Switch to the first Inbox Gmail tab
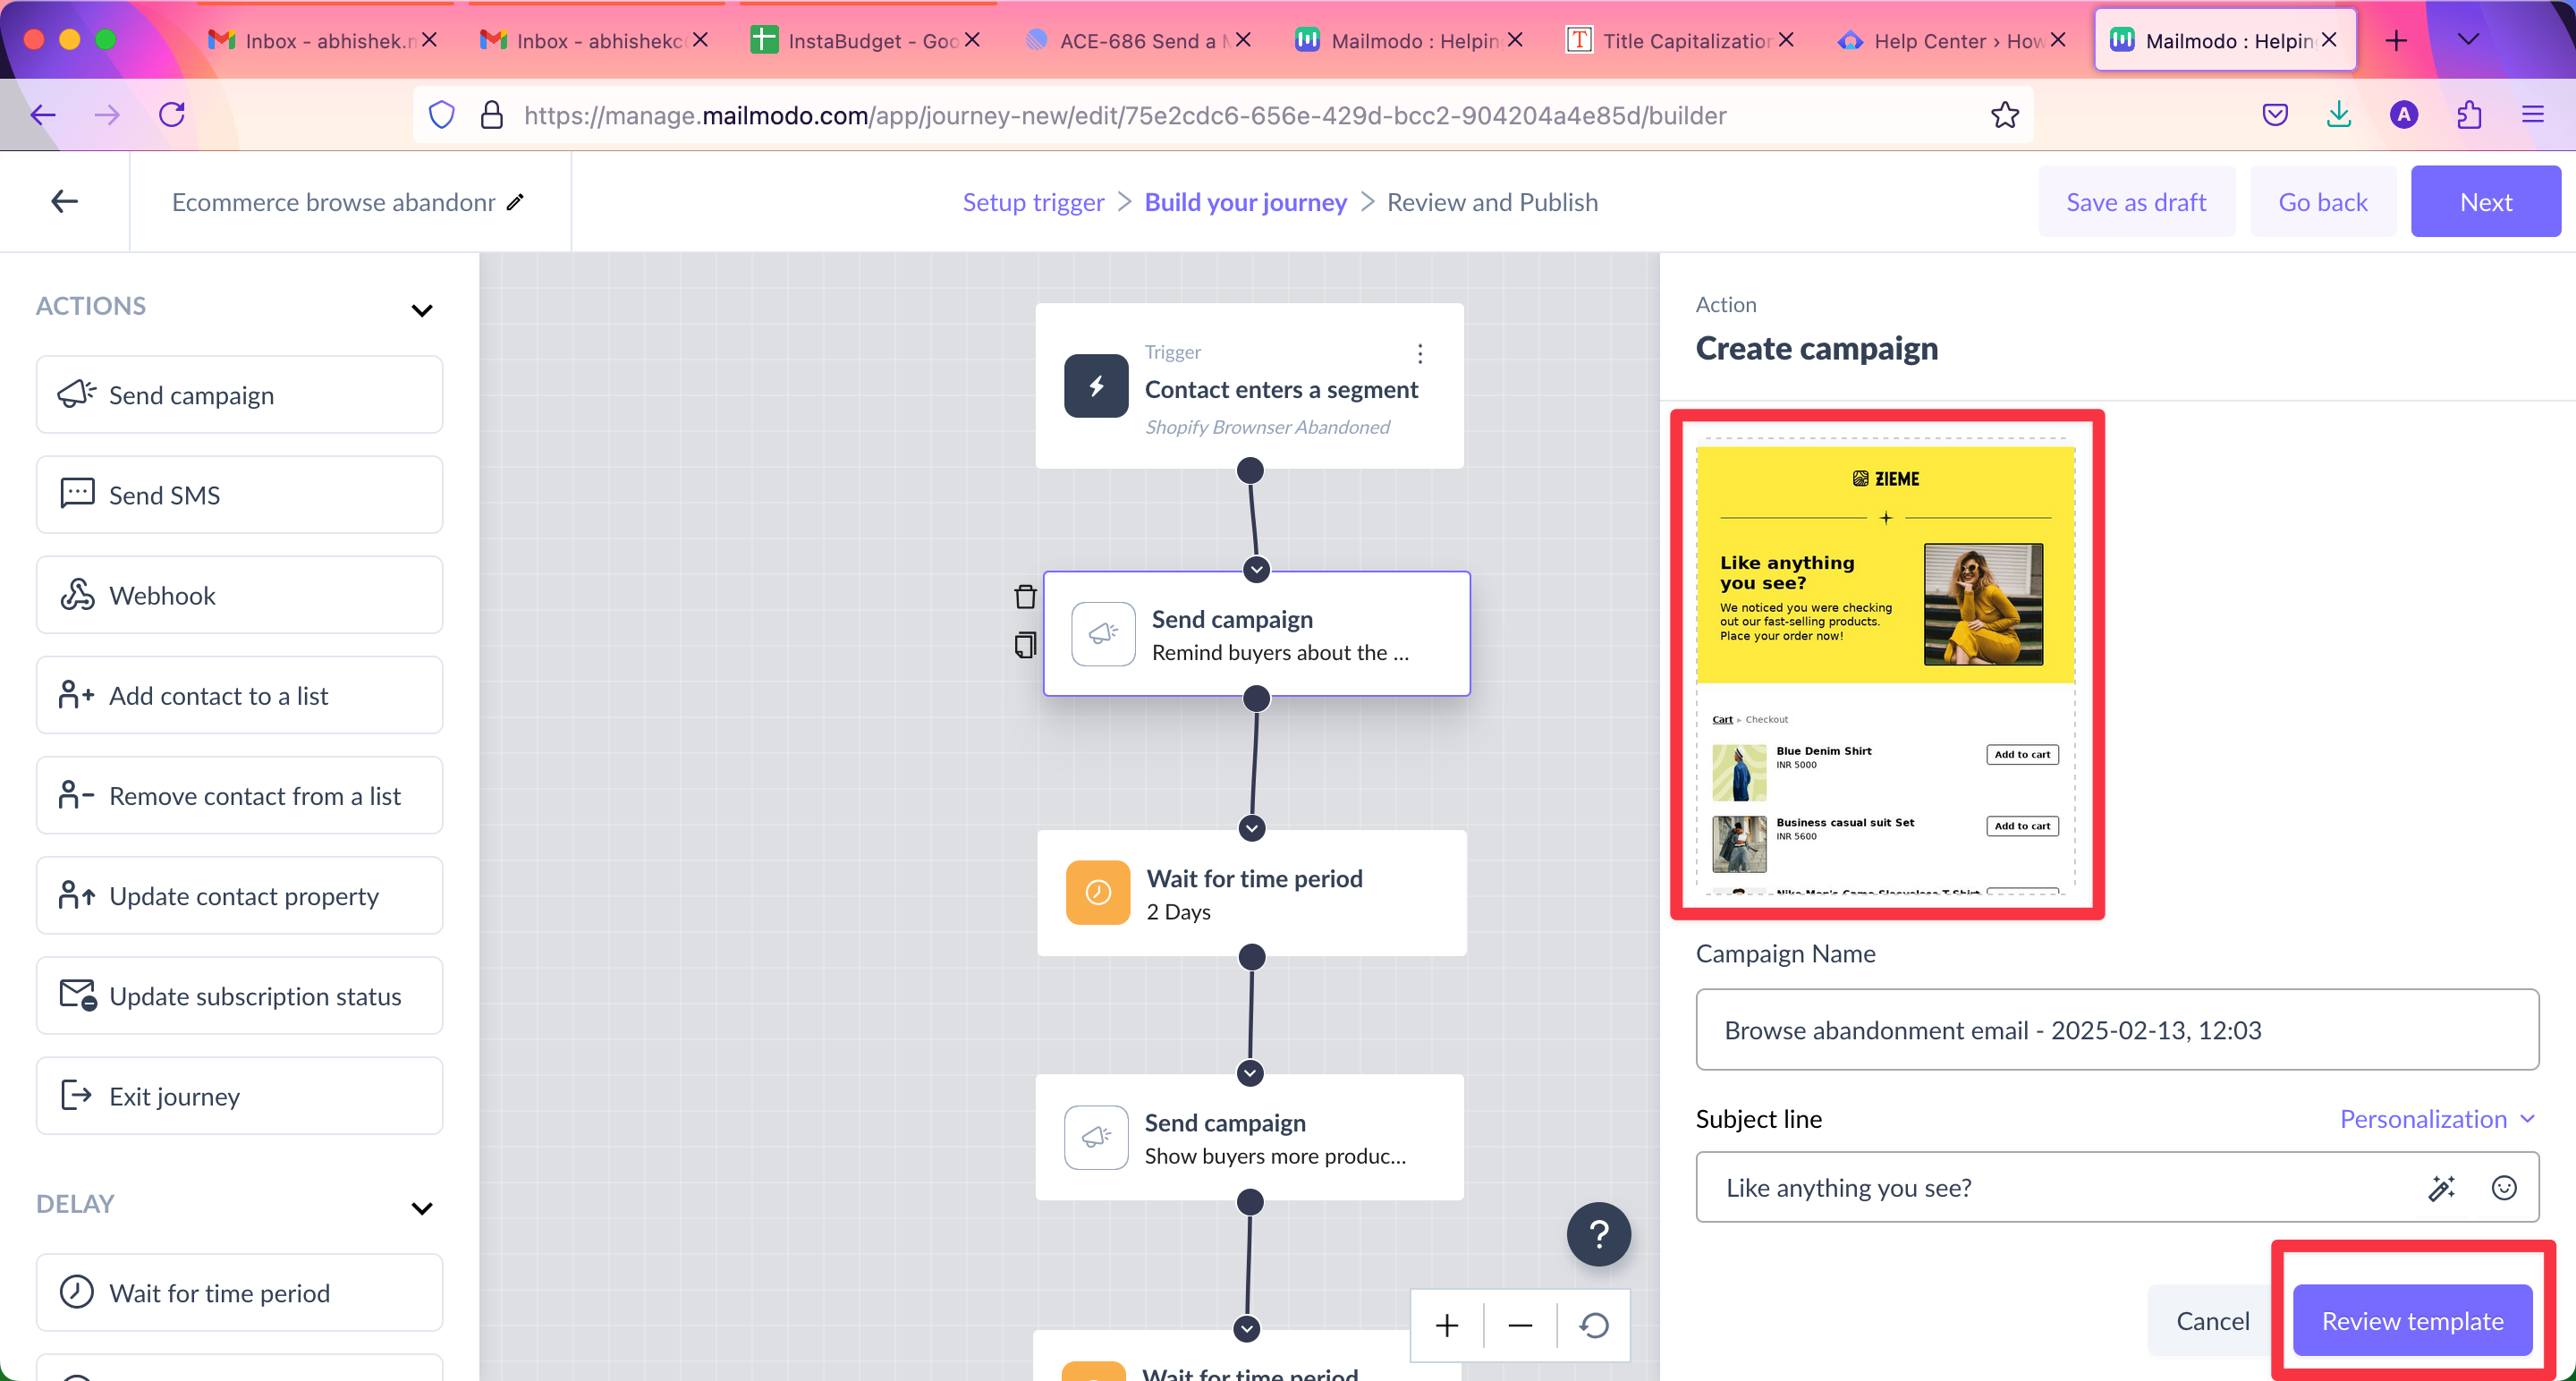 pyautogui.click(x=322, y=40)
